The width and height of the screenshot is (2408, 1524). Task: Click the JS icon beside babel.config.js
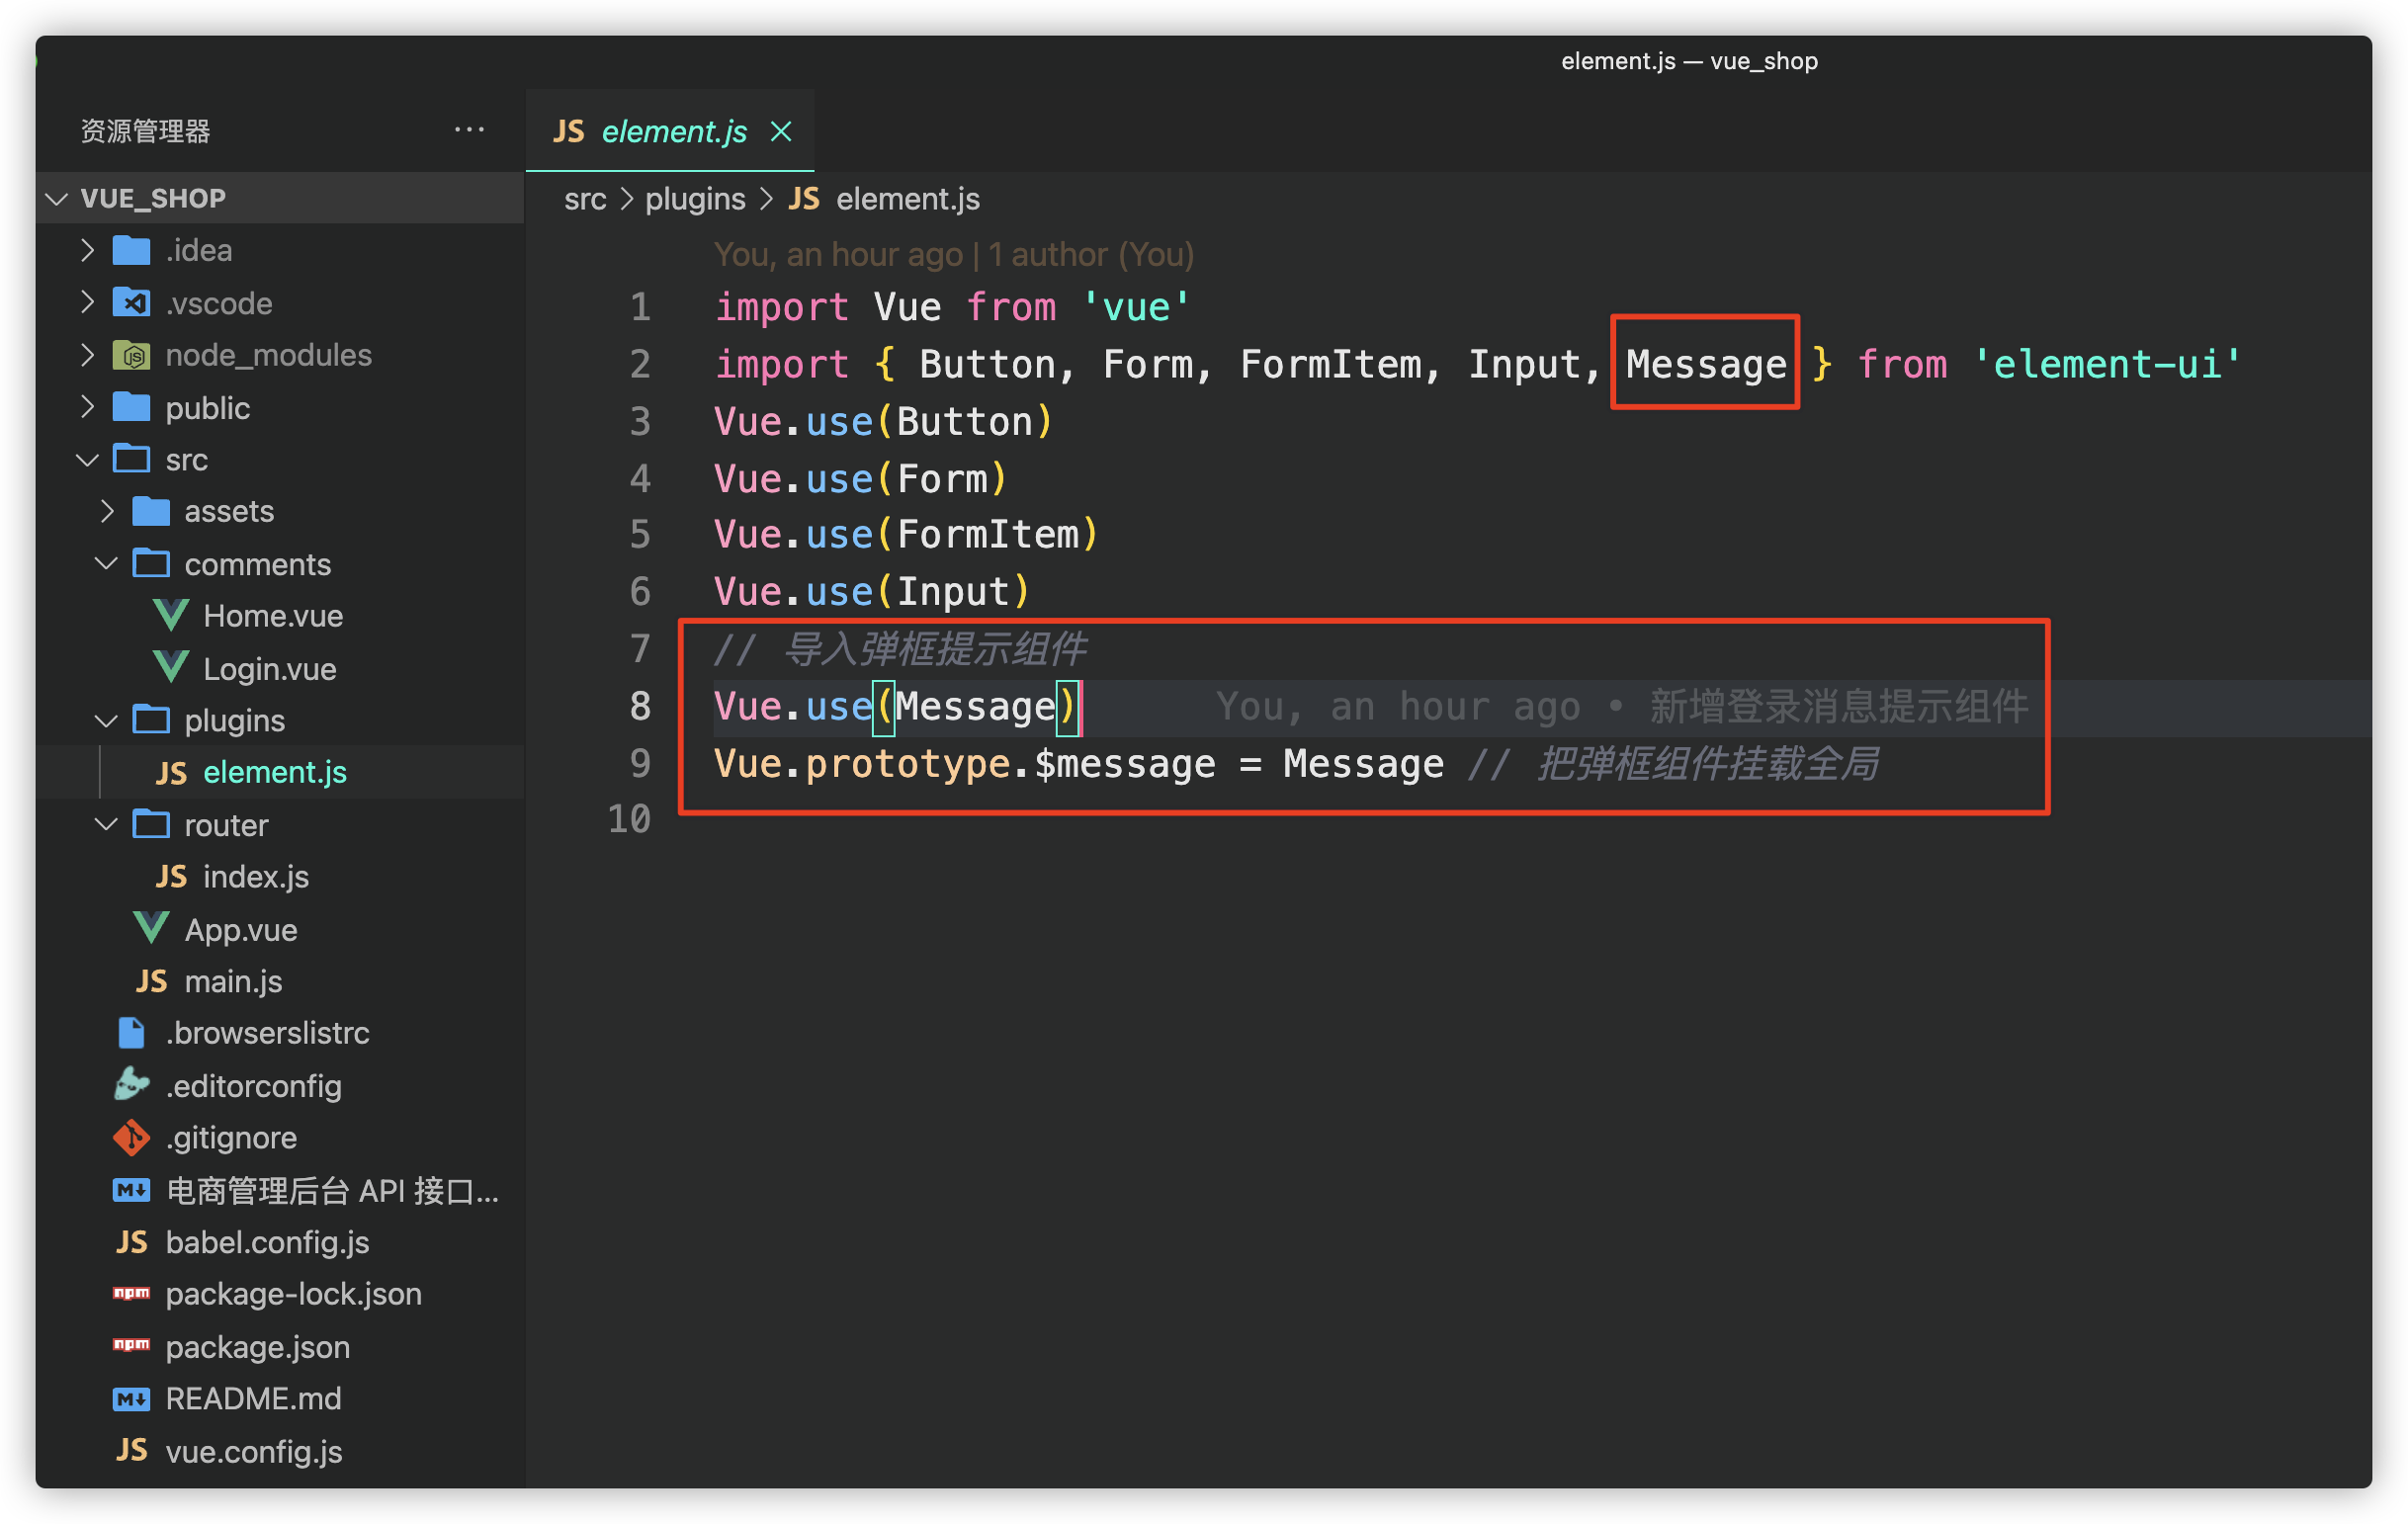(x=131, y=1241)
